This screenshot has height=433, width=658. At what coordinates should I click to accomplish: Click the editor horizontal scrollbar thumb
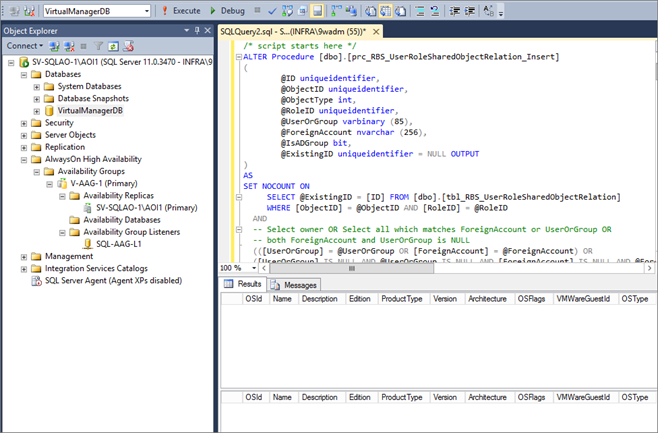click(352, 268)
